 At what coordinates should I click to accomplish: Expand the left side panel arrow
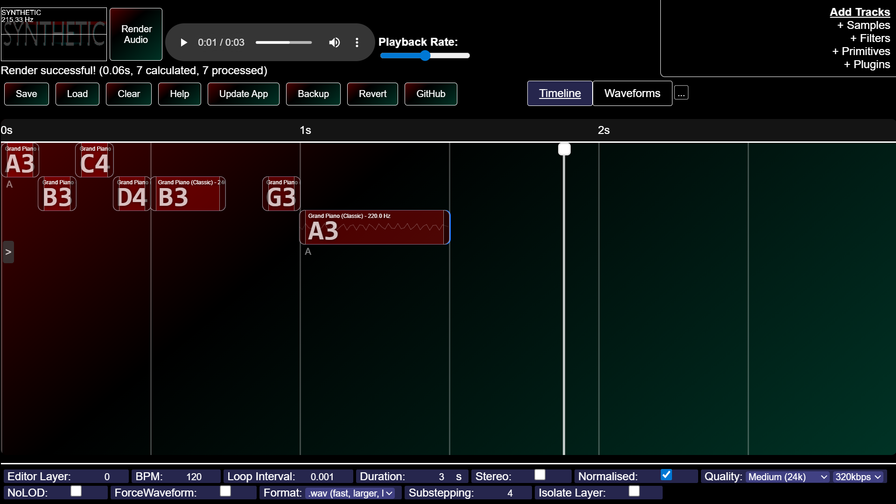pos(8,252)
